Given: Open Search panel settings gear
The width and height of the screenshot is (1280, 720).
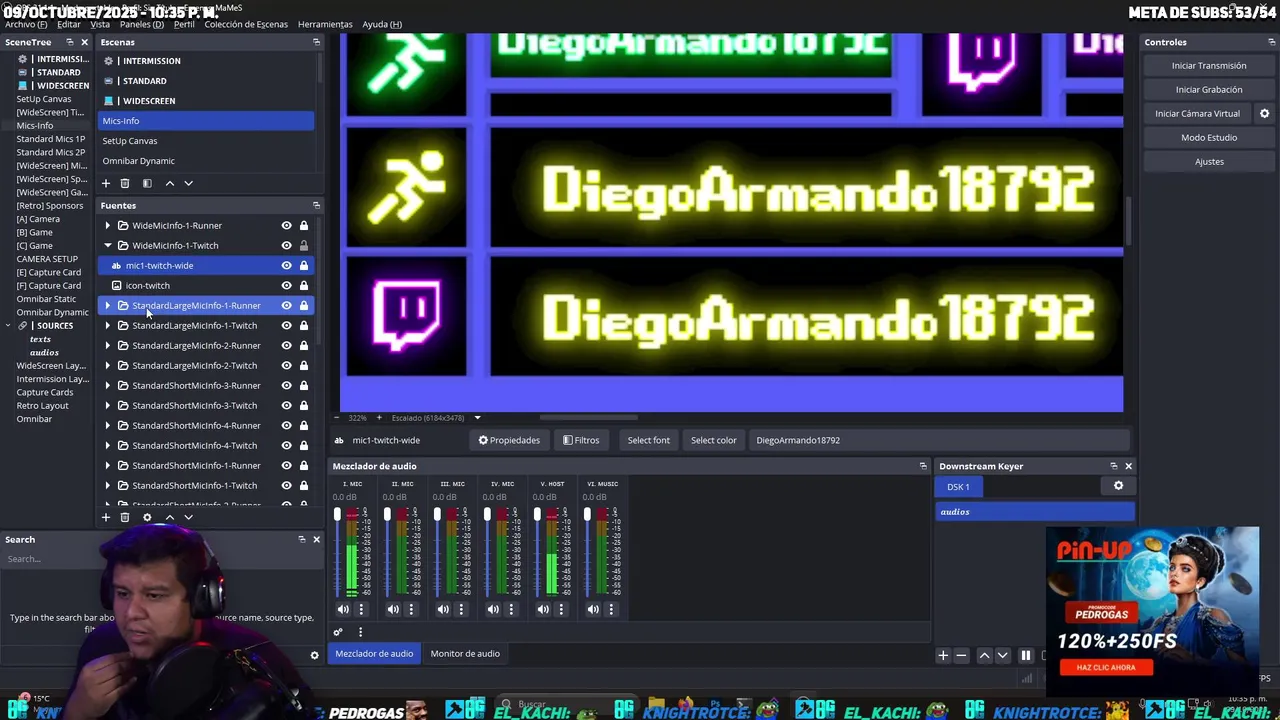Looking at the screenshot, I should (314, 656).
